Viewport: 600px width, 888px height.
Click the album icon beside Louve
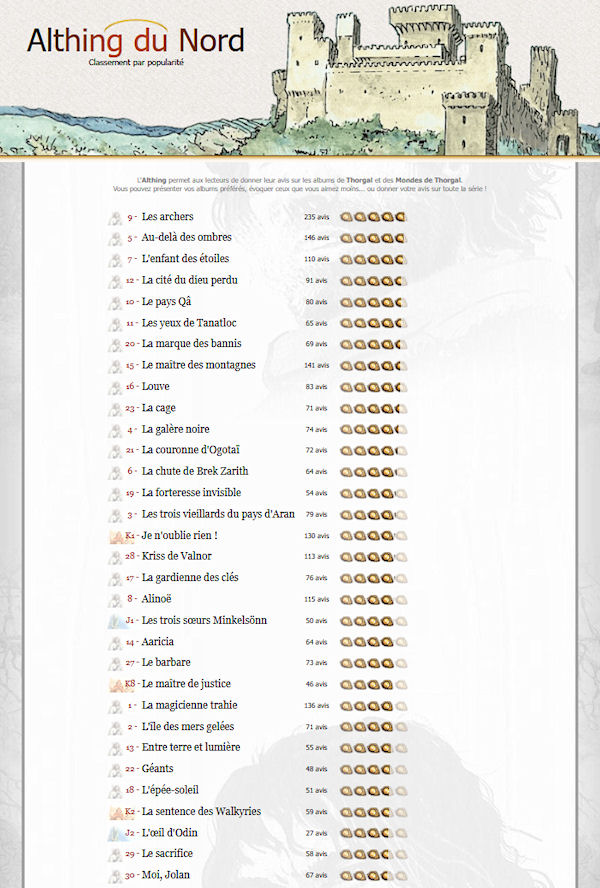115,387
